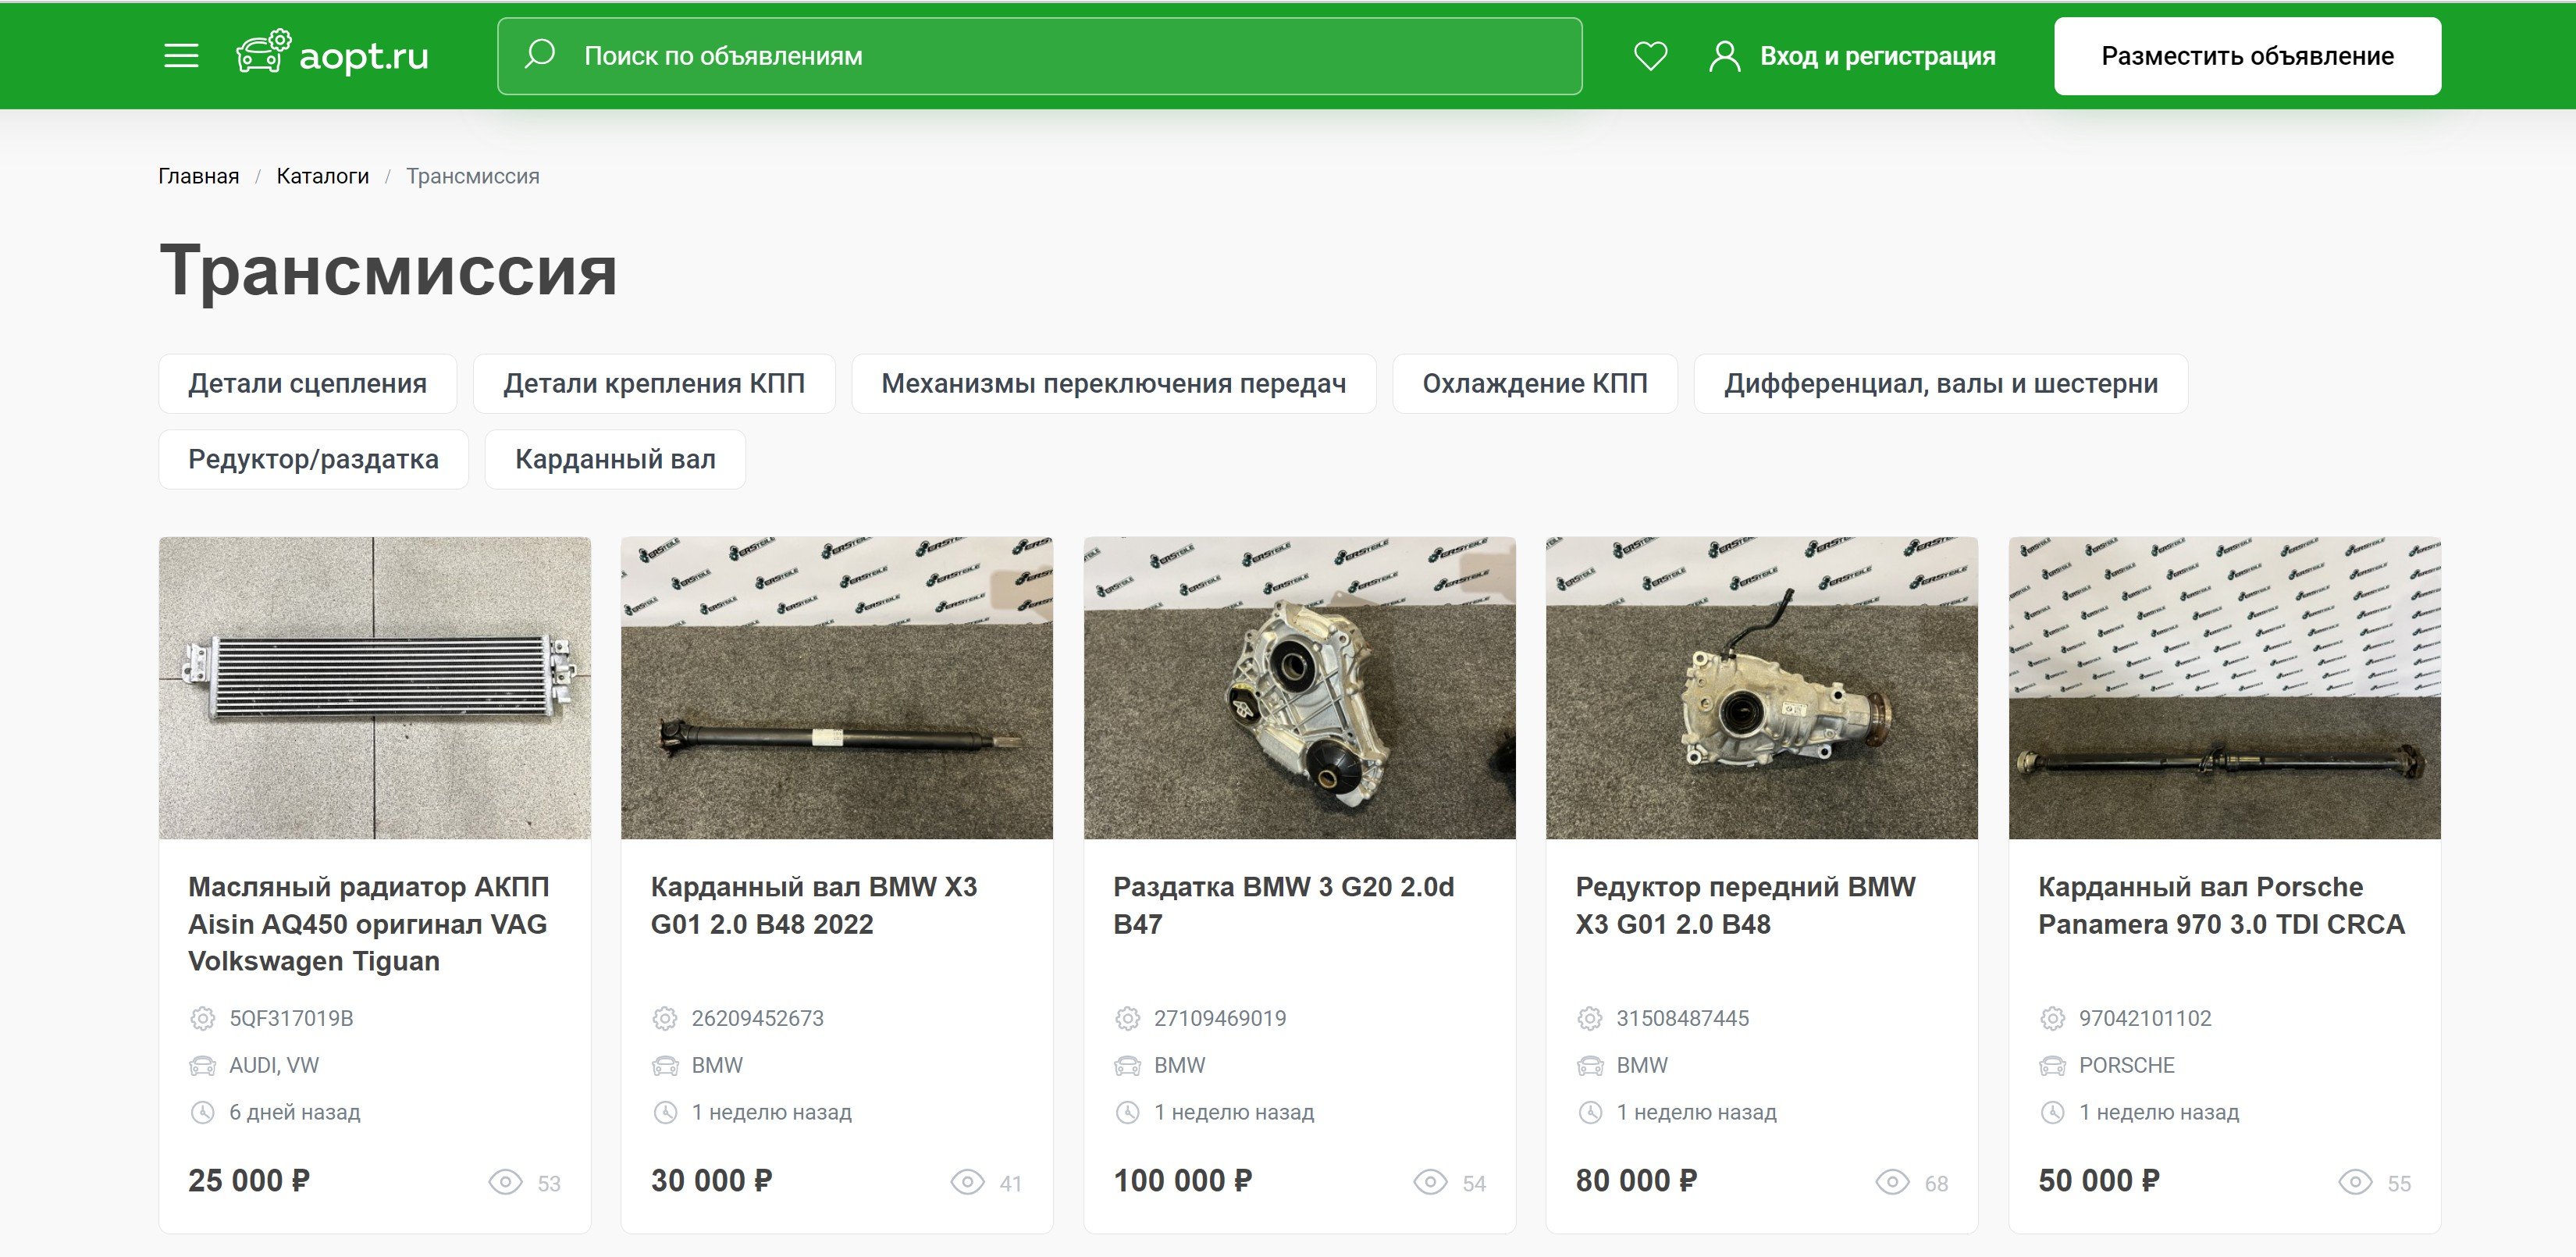
Task: Click gear icon next to 5QF317019B
Action: pos(203,1018)
